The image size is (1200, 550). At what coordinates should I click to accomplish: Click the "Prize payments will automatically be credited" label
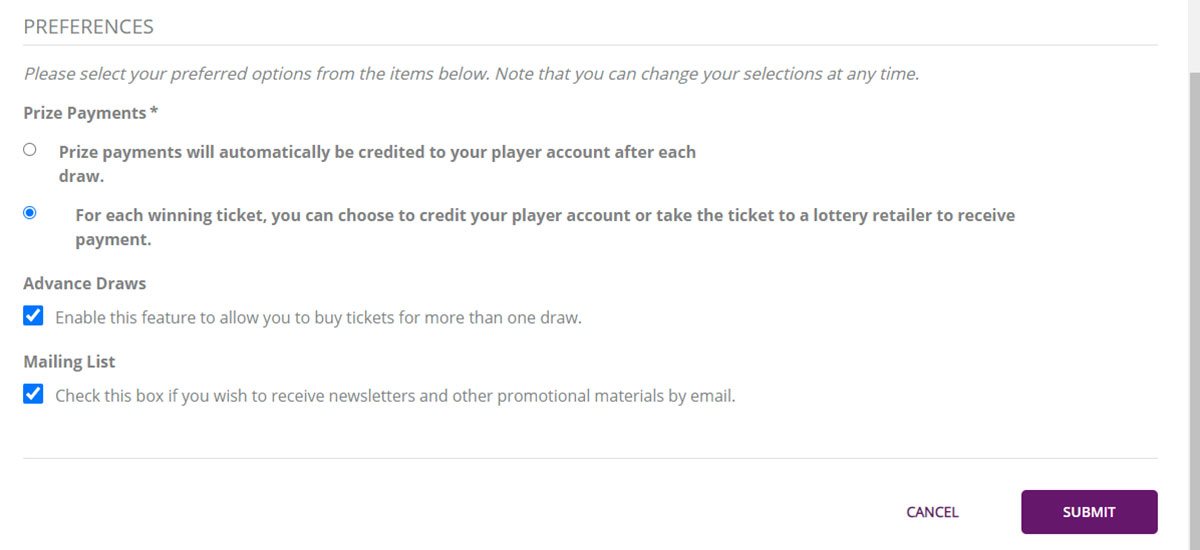(x=377, y=152)
